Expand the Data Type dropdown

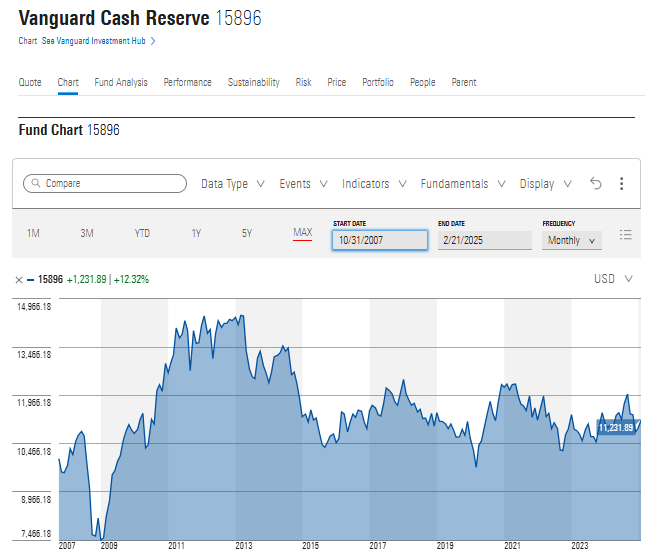tap(233, 183)
